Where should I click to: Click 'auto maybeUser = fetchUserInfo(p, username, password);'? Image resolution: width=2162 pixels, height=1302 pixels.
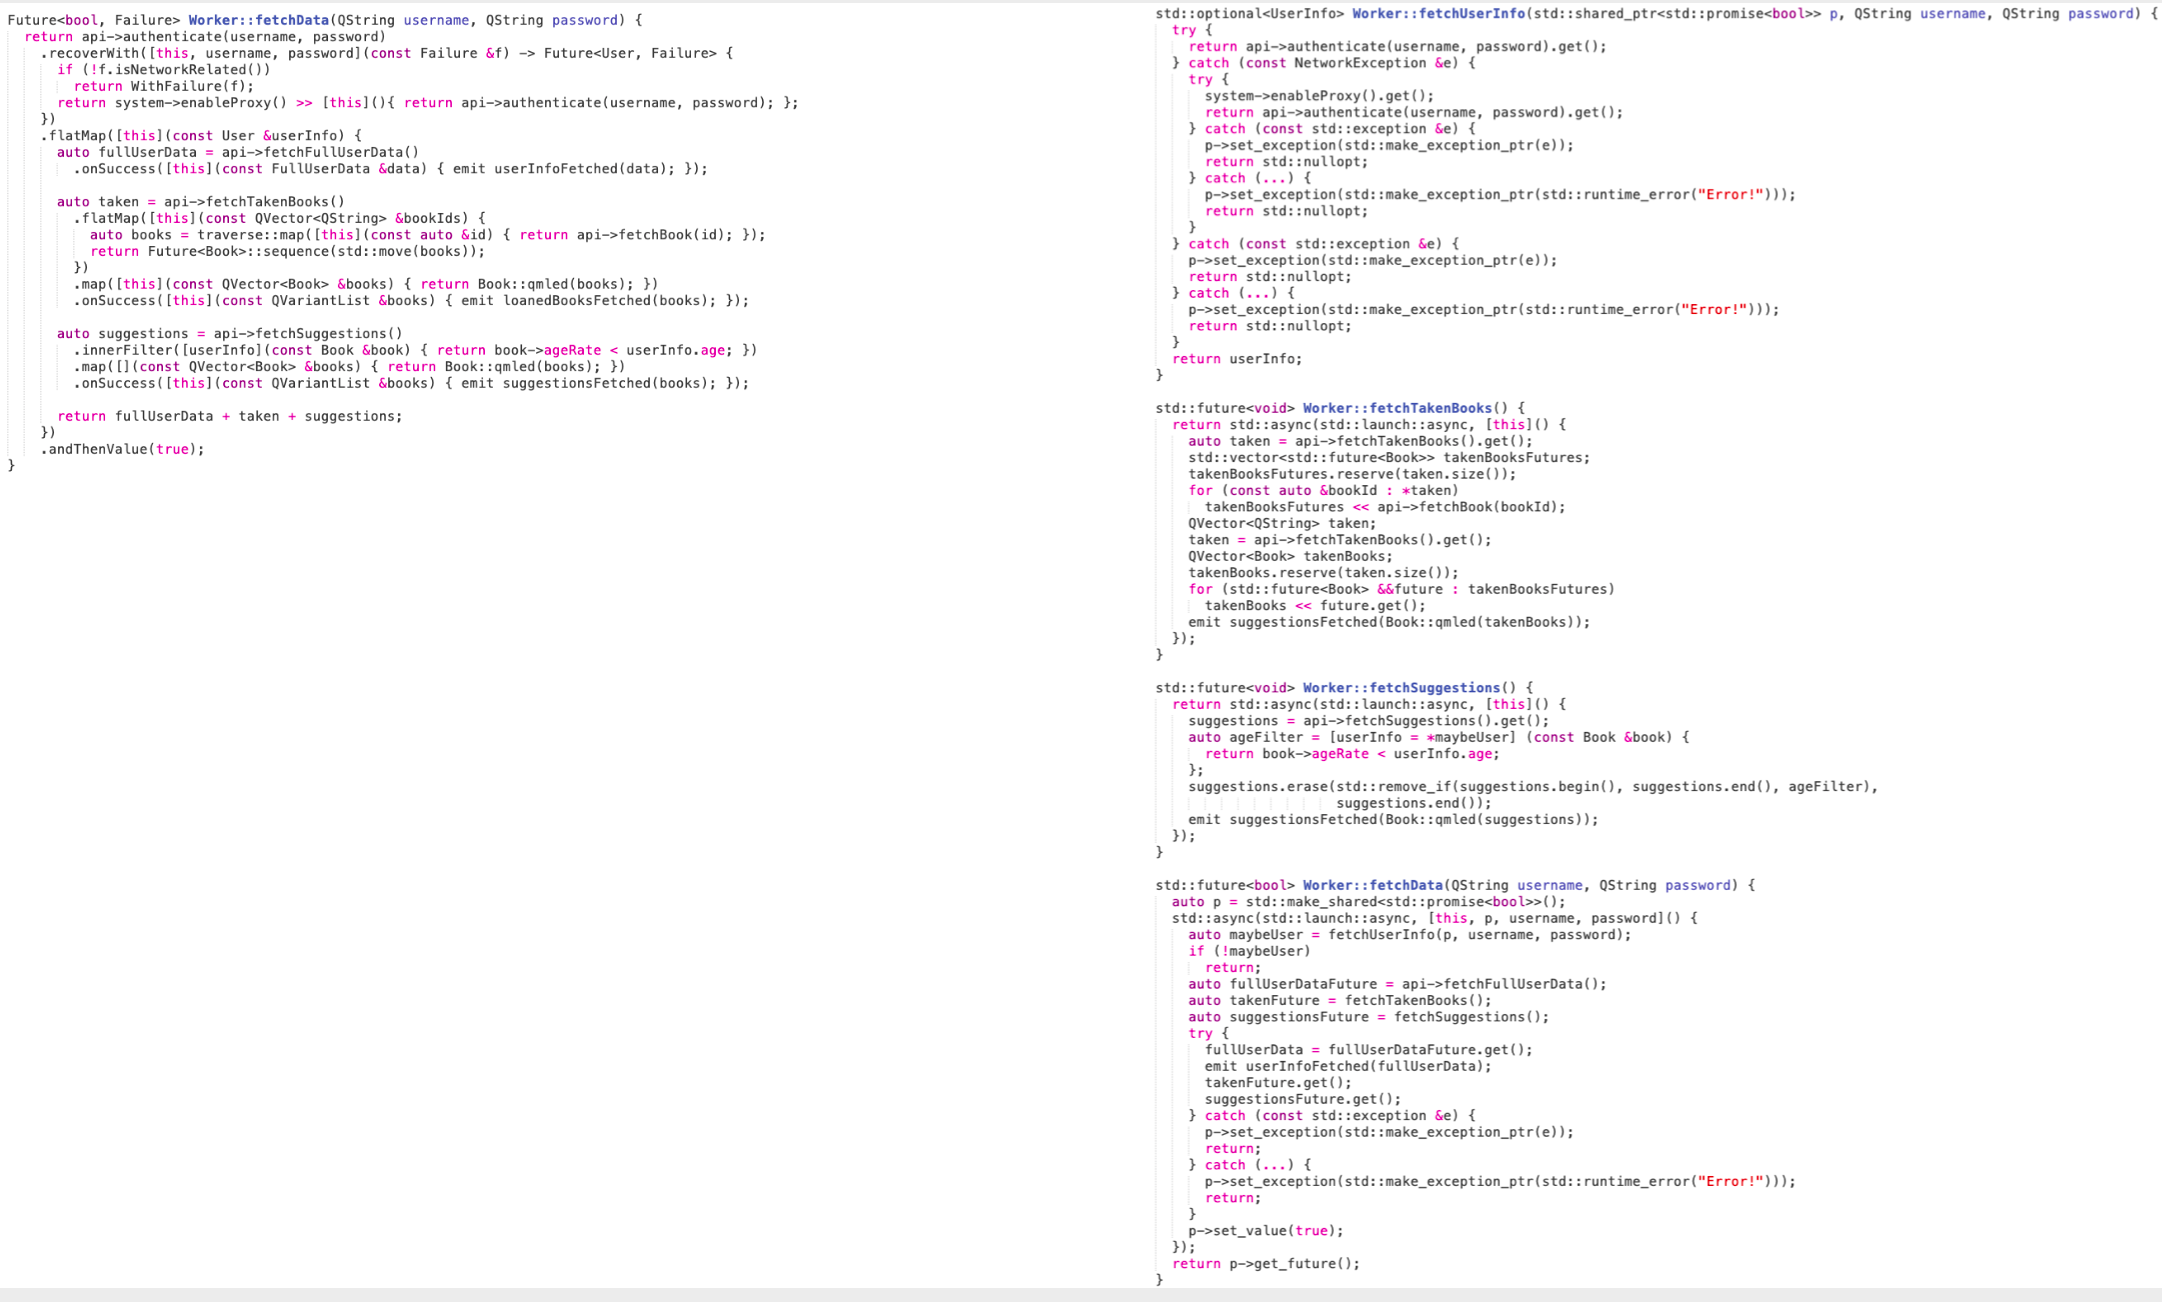pos(1410,935)
